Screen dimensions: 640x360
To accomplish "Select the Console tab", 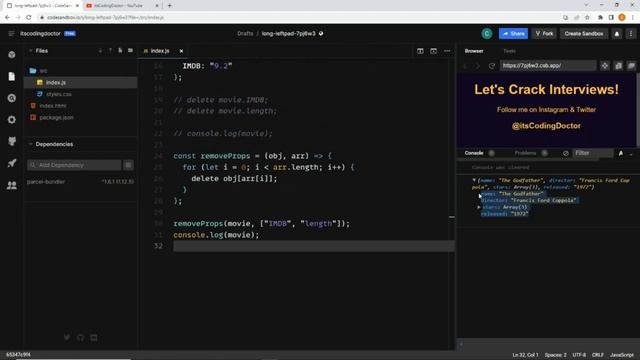I will [x=474, y=153].
